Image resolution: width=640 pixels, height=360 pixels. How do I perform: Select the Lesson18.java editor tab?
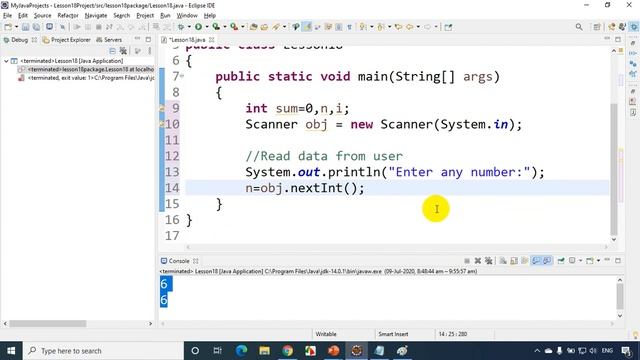click(x=187, y=40)
